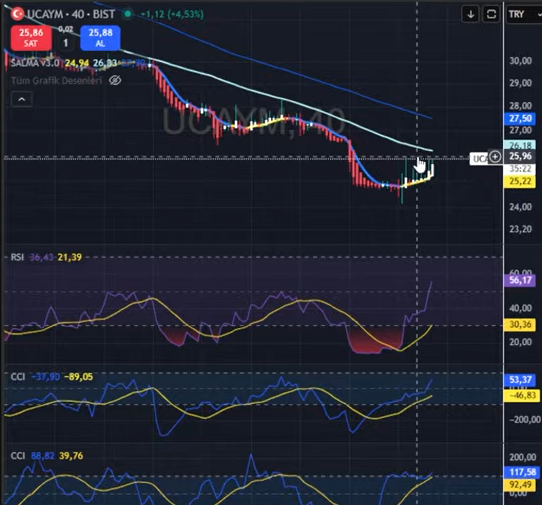542x505 pixels.
Task: Click the 35:22 countdown timer label
Action: click(x=520, y=169)
